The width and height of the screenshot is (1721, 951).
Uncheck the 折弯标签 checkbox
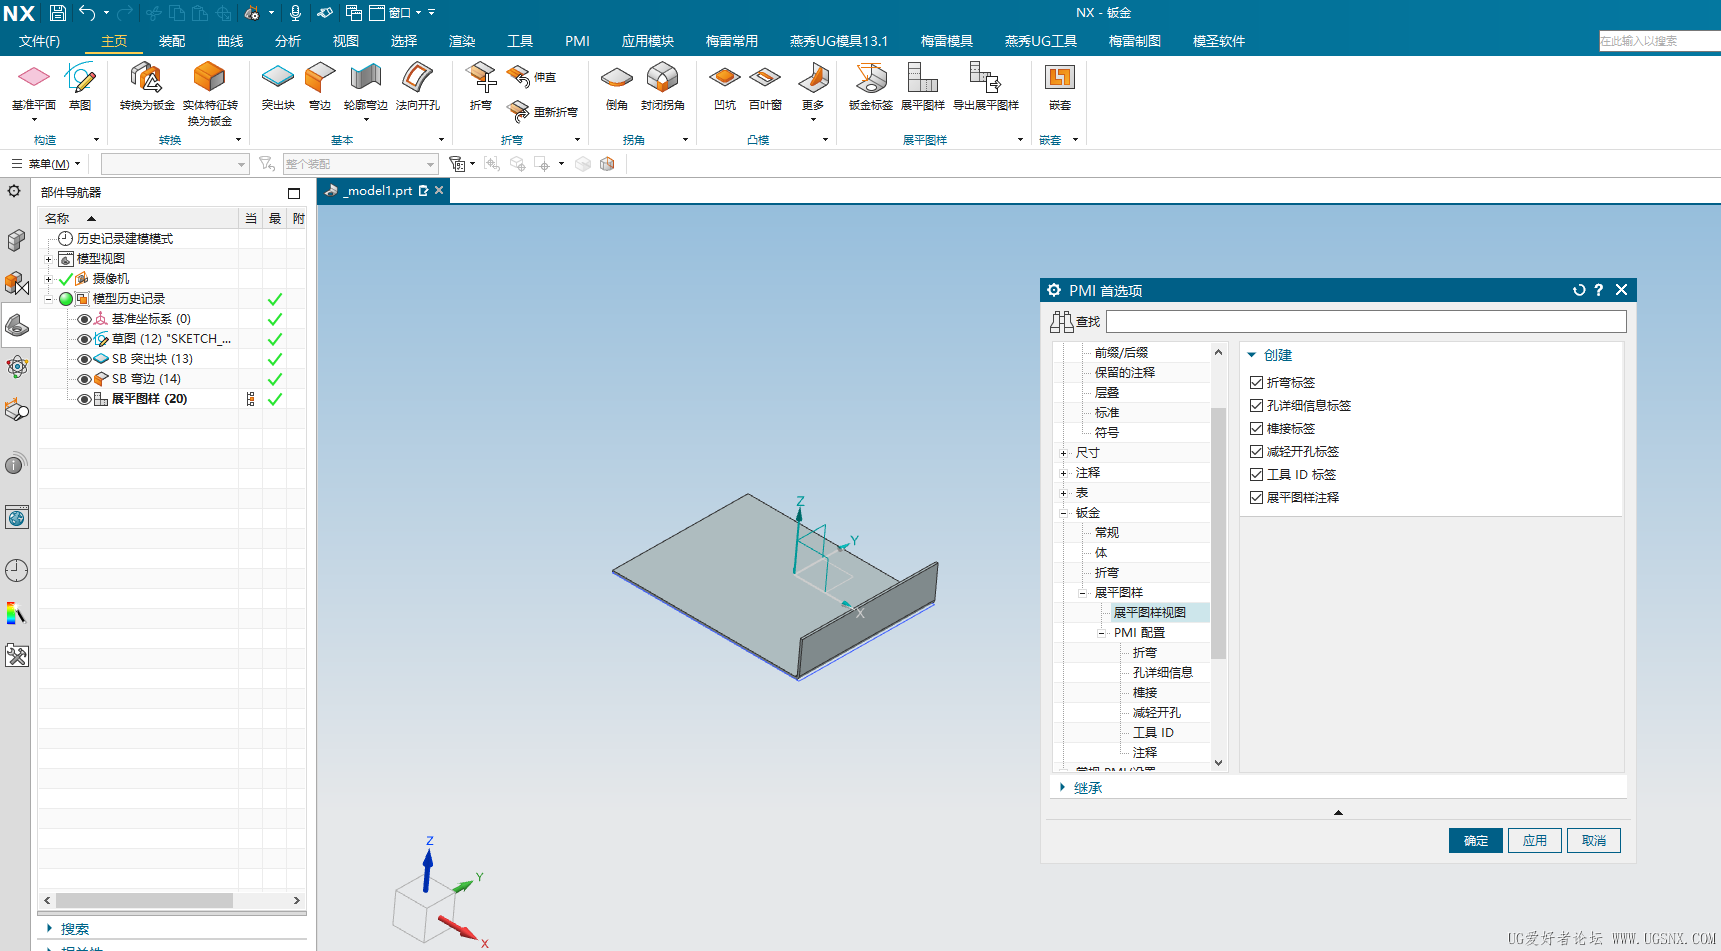(x=1256, y=382)
